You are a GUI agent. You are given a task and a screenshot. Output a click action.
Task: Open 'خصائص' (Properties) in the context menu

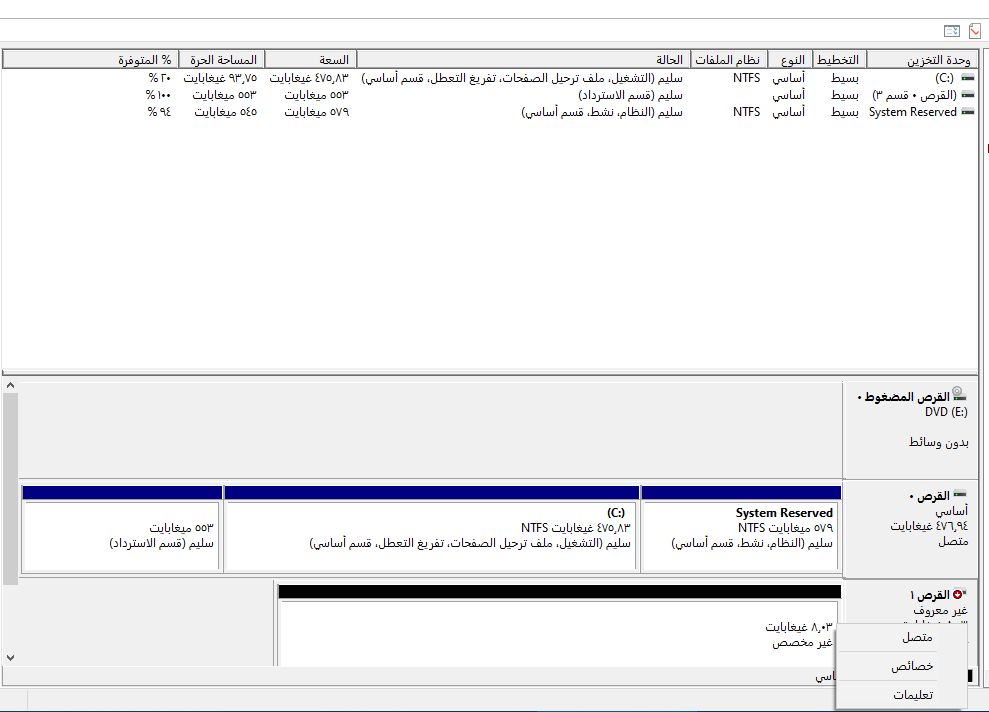[901, 666]
